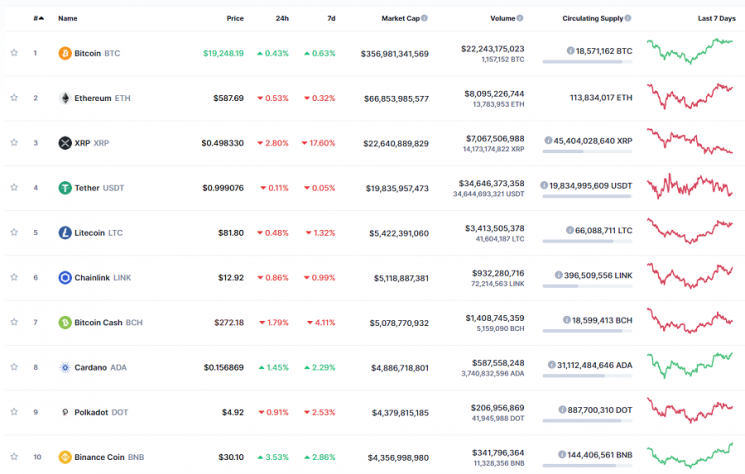Click Ethereum supply 113,834,017 ETH
The width and height of the screenshot is (745, 474).
click(601, 98)
